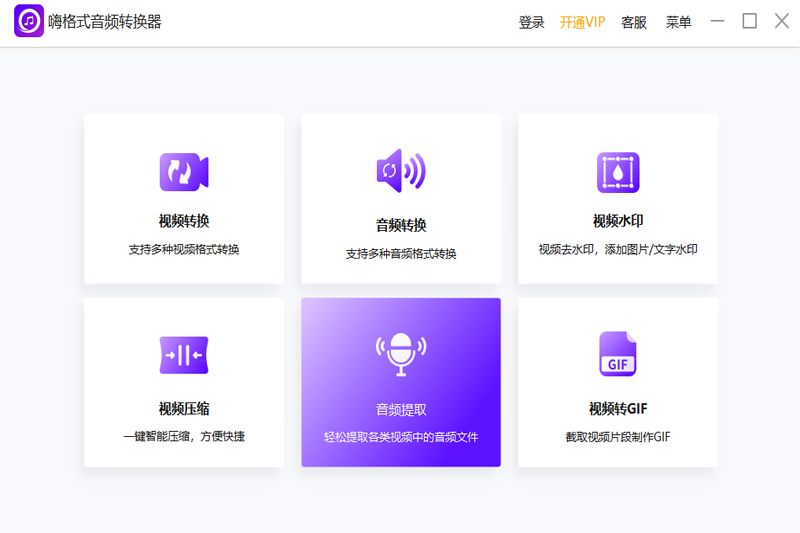
Task: Launch 视频压缩 via its label
Action: (x=184, y=408)
